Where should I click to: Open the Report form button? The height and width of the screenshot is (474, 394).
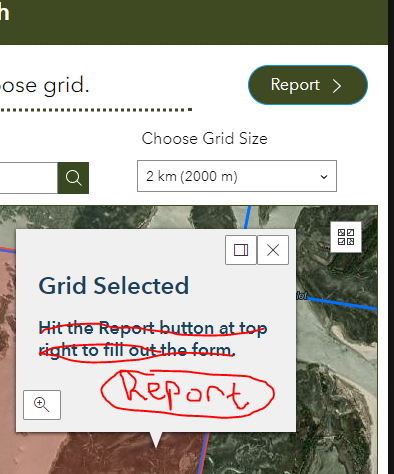point(308,85)
